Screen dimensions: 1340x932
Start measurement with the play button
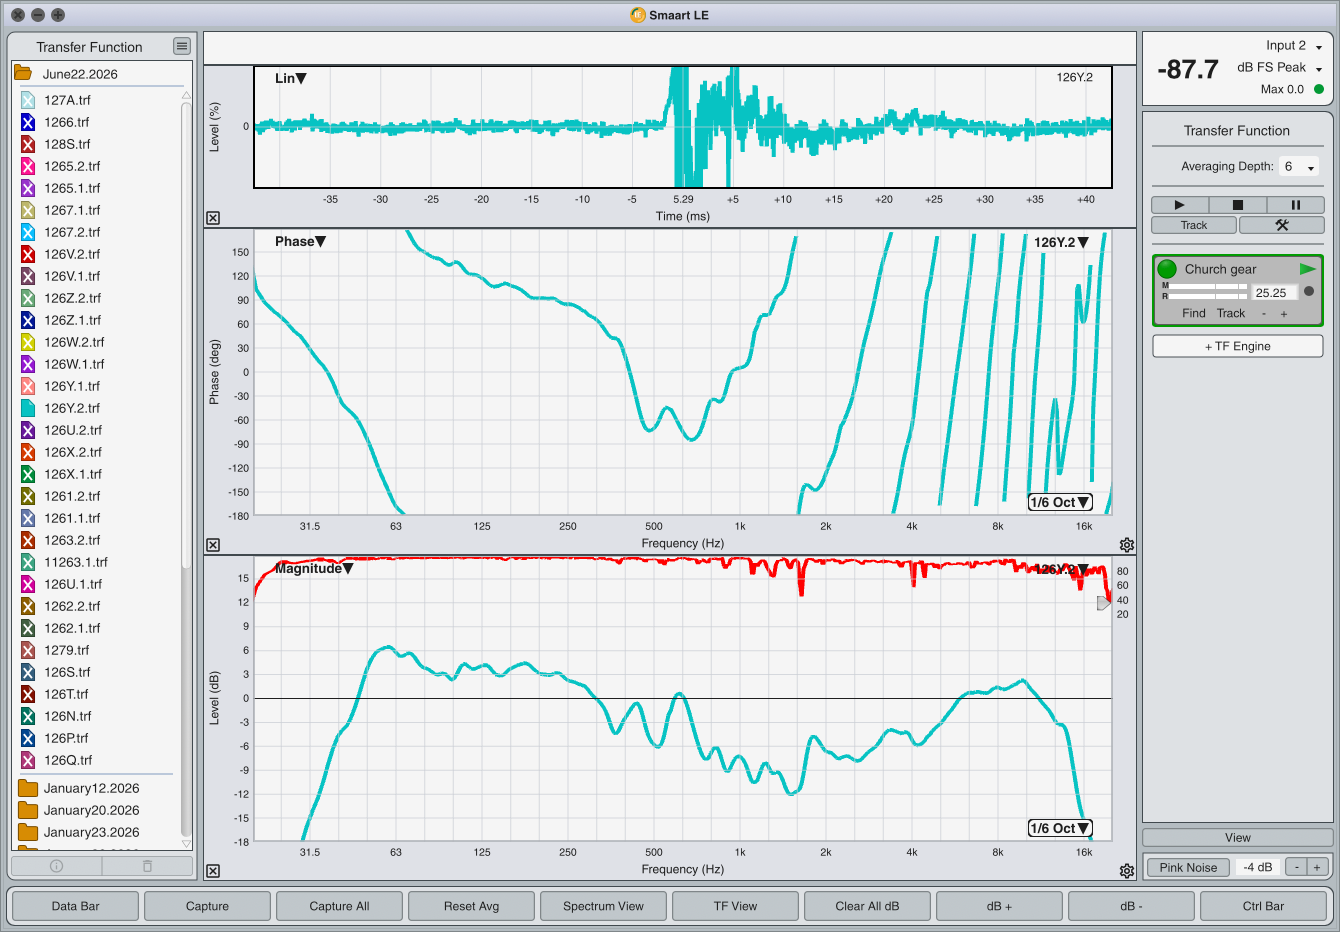point(1179,205)
